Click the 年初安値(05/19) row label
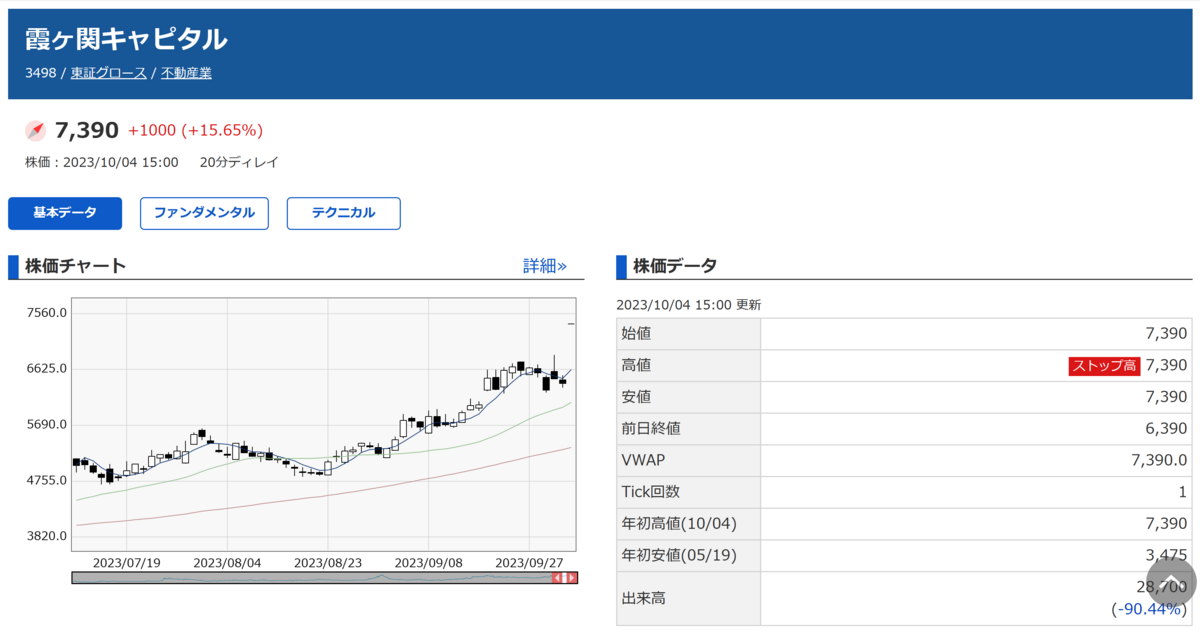 (x=678, y=555)
